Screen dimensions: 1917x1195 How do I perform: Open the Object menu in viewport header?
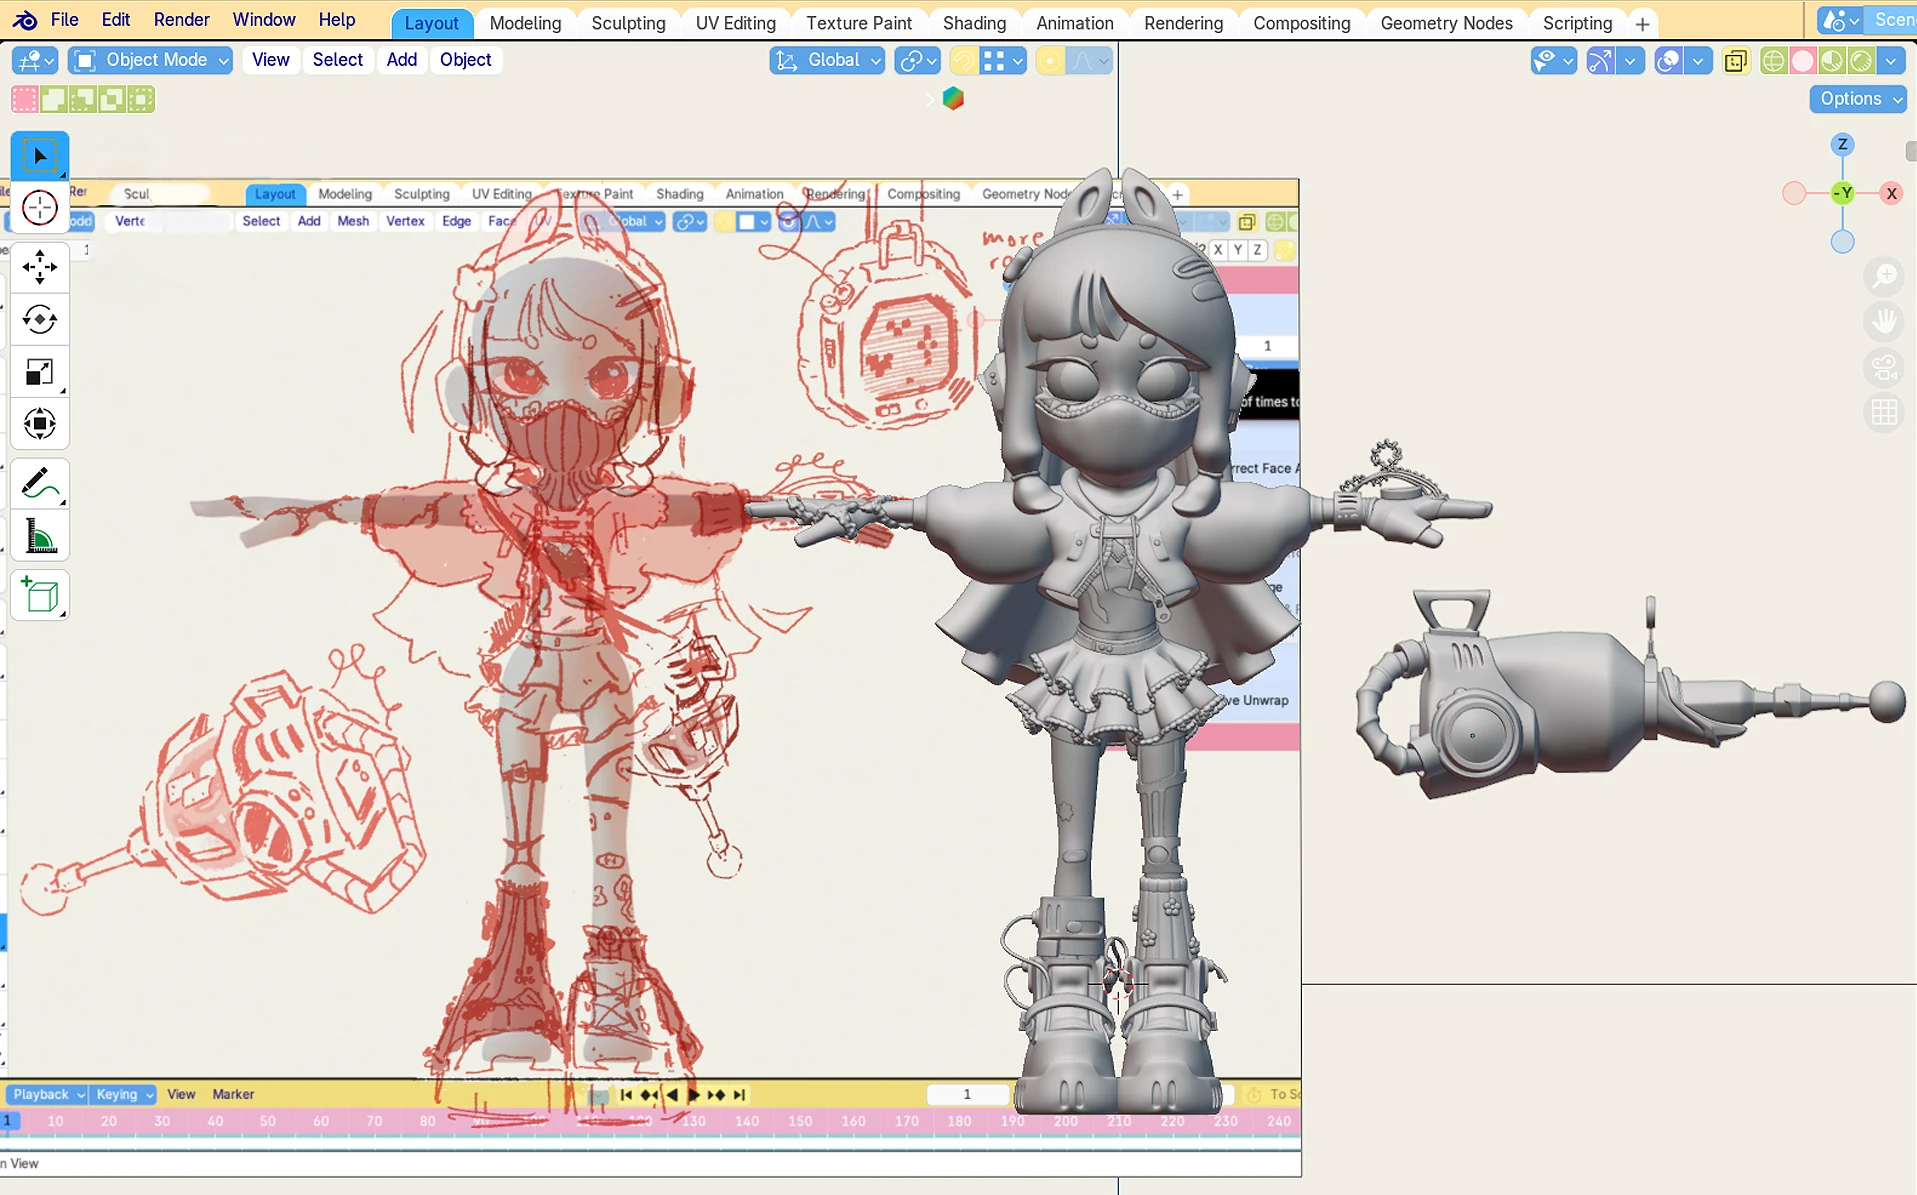point(466,60)
